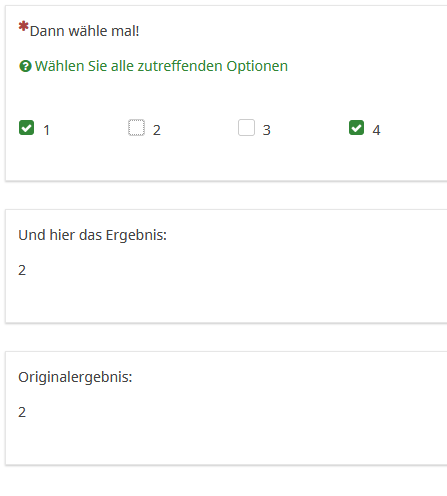Click the label text "4" beside fourth checkbox
Screen dimensions: 447x496
pyautogui.click(x=376, y=130)
